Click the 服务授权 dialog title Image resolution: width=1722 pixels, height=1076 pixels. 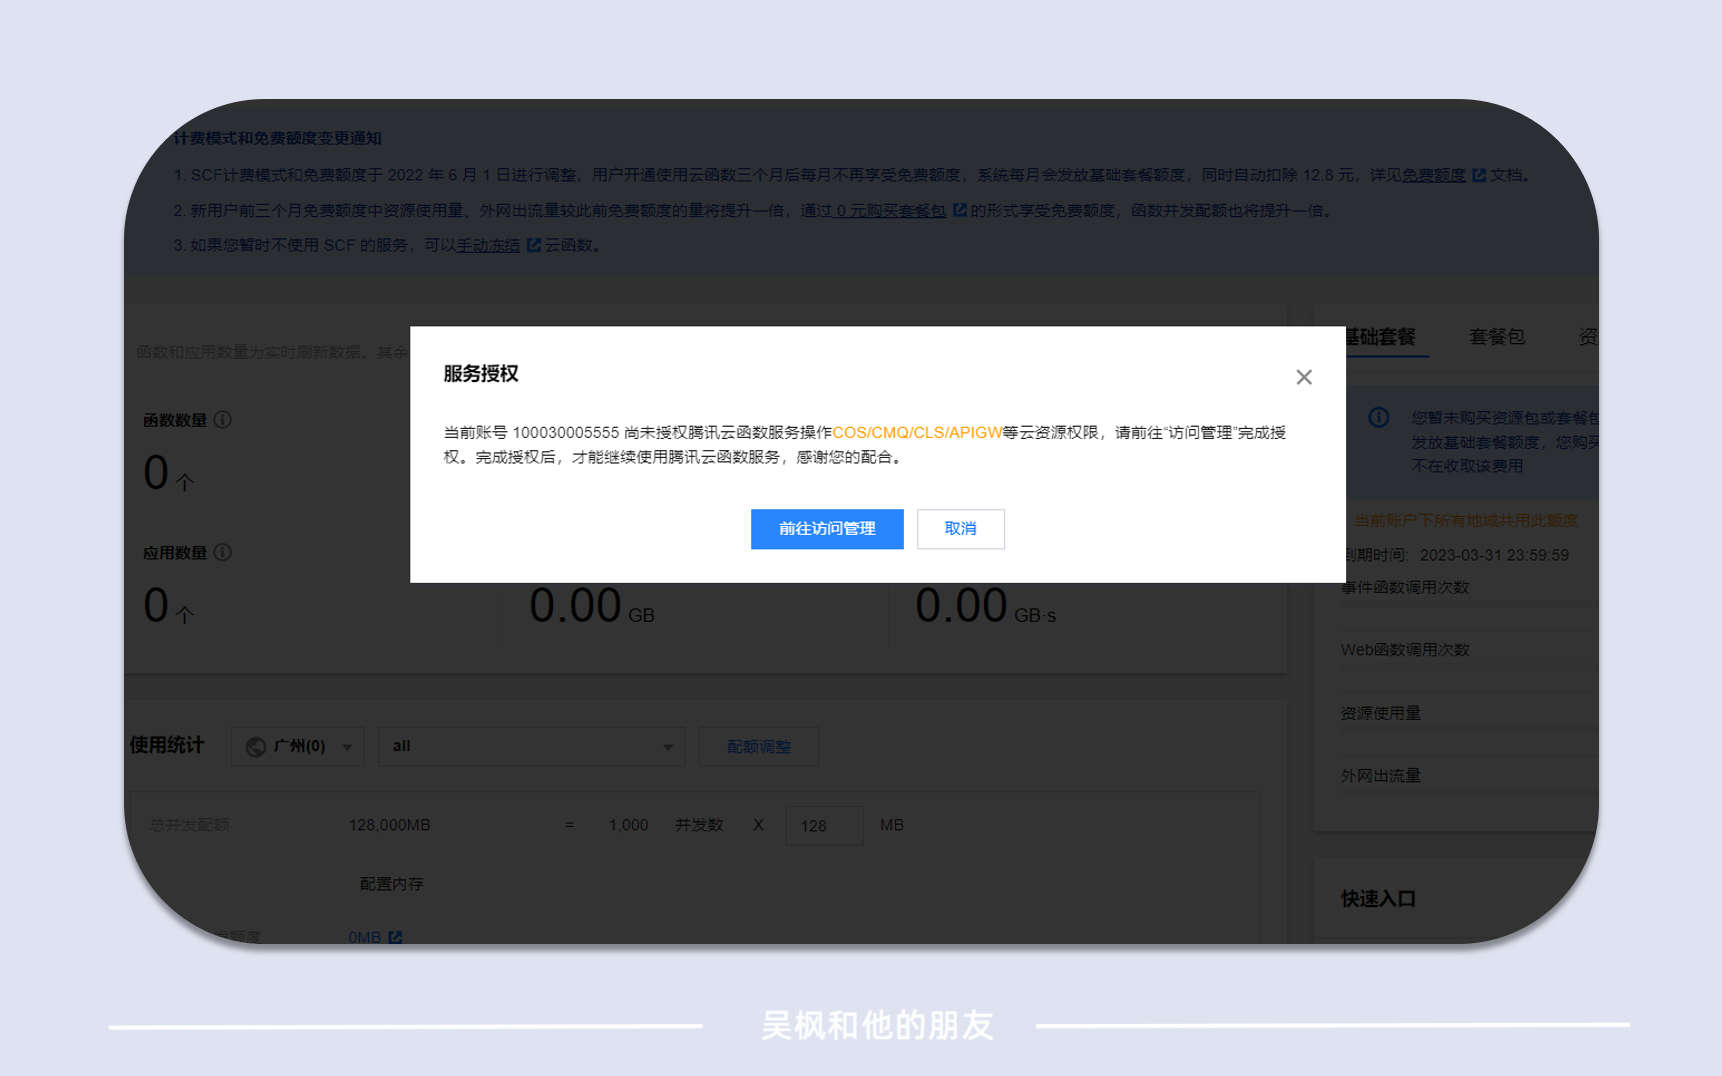pyautogui.click(x=481, y=373)
